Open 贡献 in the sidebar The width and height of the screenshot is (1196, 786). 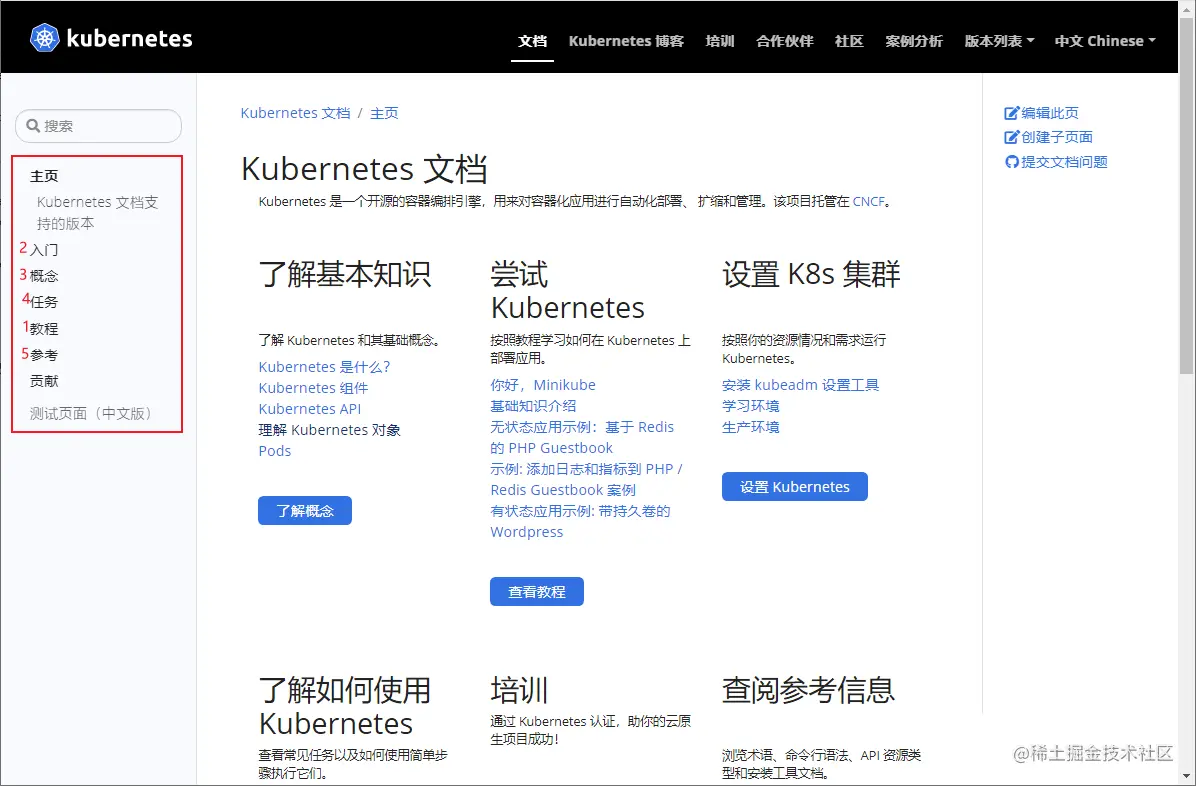(x=44, y=381)
